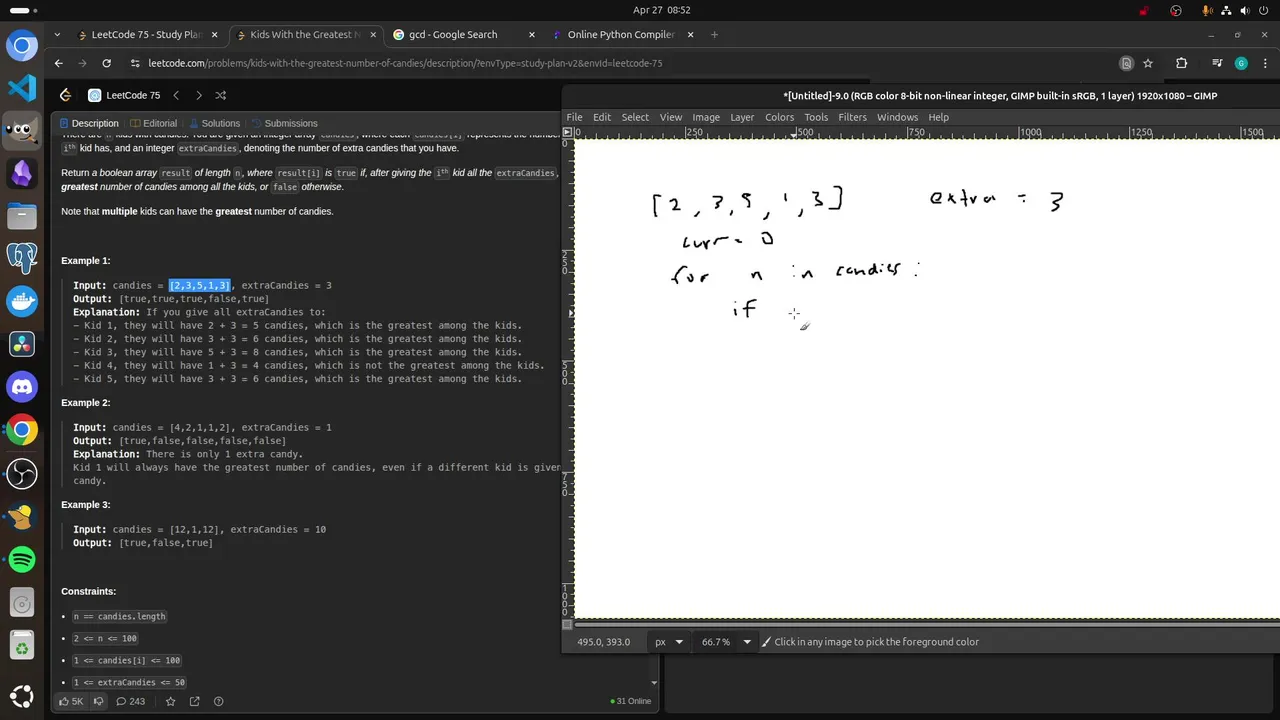
Task: Go to previous problem in LeetCode 75
Action: (x=176, y=95)
